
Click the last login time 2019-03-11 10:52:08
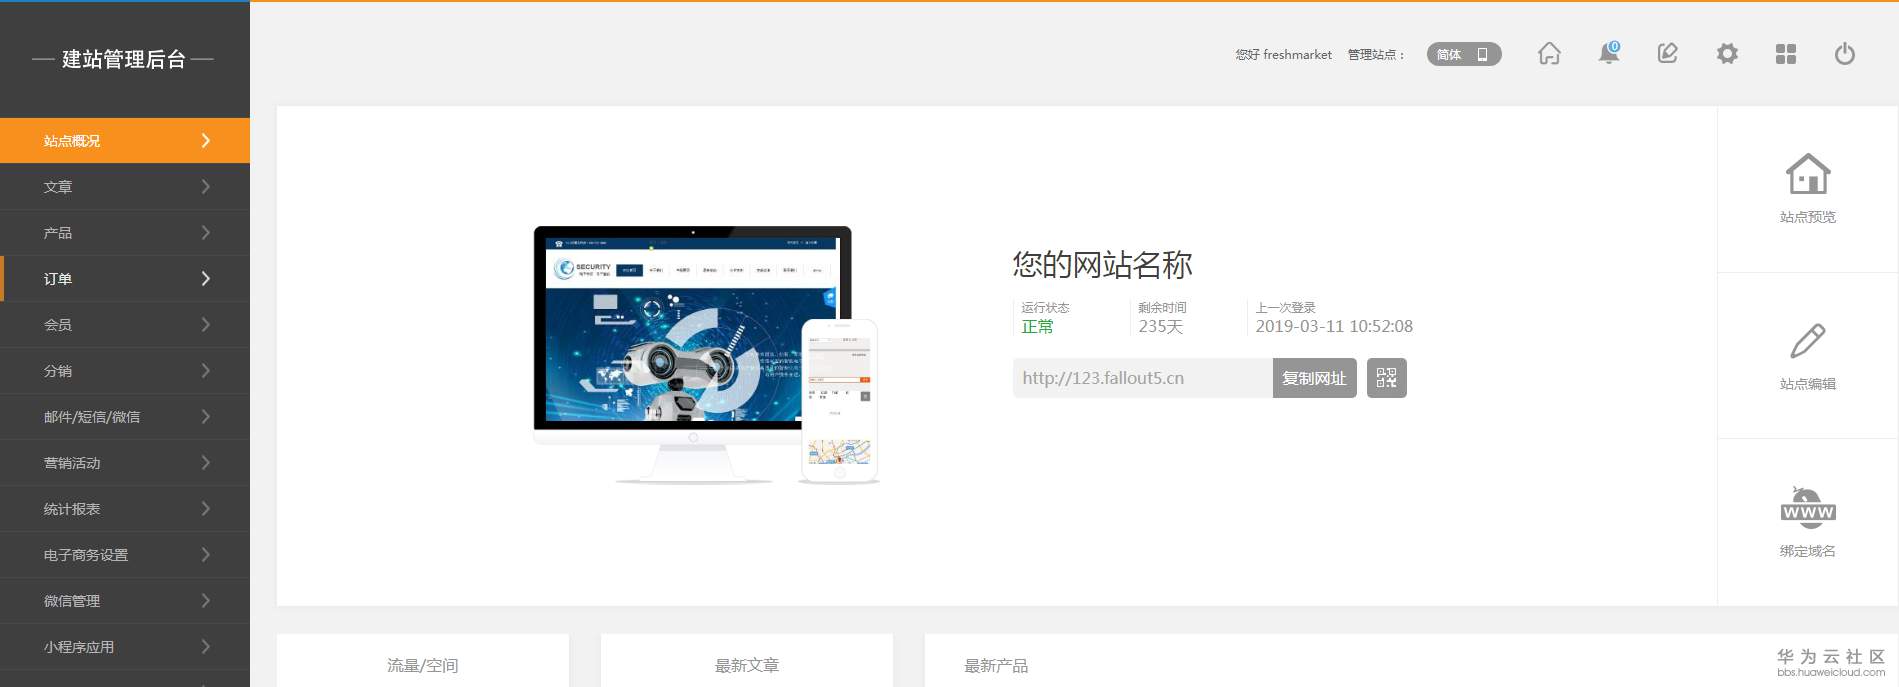tap(1334, 327)
